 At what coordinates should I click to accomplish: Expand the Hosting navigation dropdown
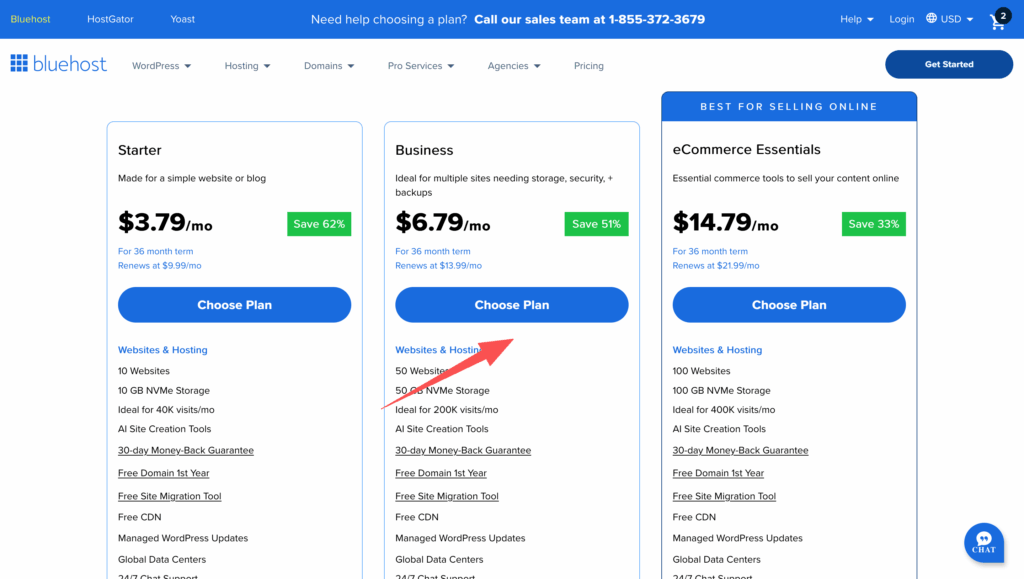pyautogui.click(x=247, y=66)
